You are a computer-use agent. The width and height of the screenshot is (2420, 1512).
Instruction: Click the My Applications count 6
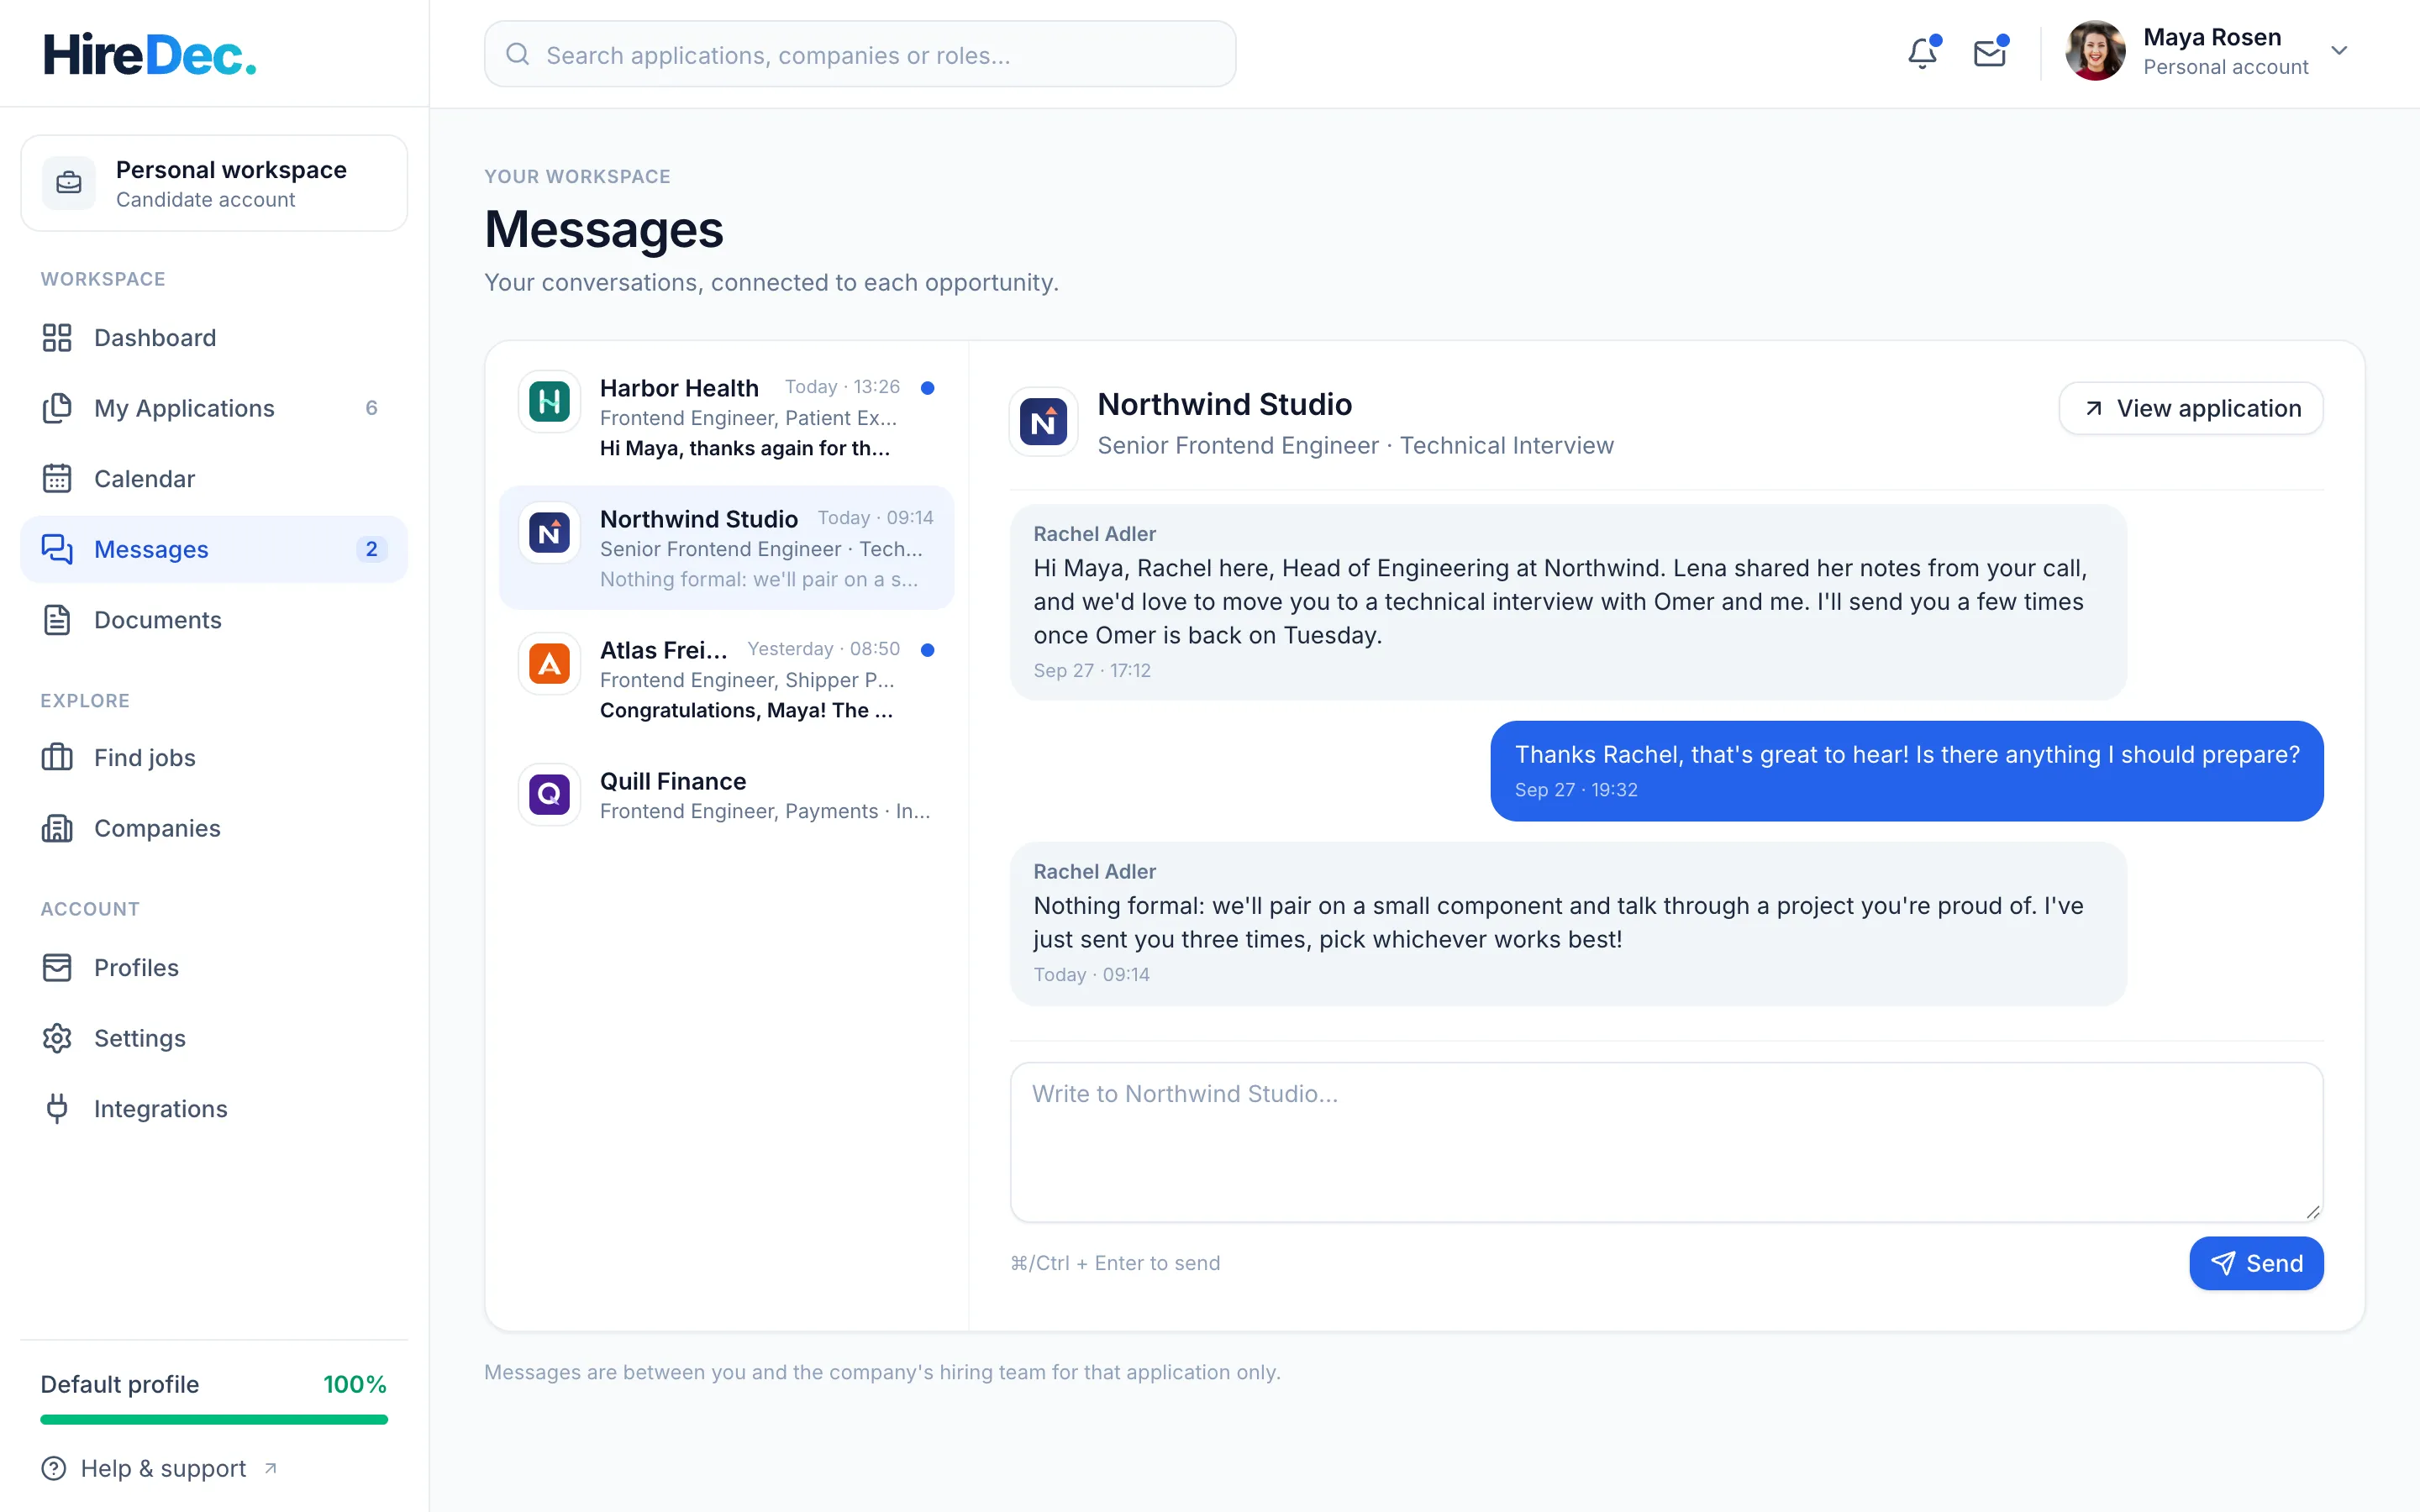371,408
